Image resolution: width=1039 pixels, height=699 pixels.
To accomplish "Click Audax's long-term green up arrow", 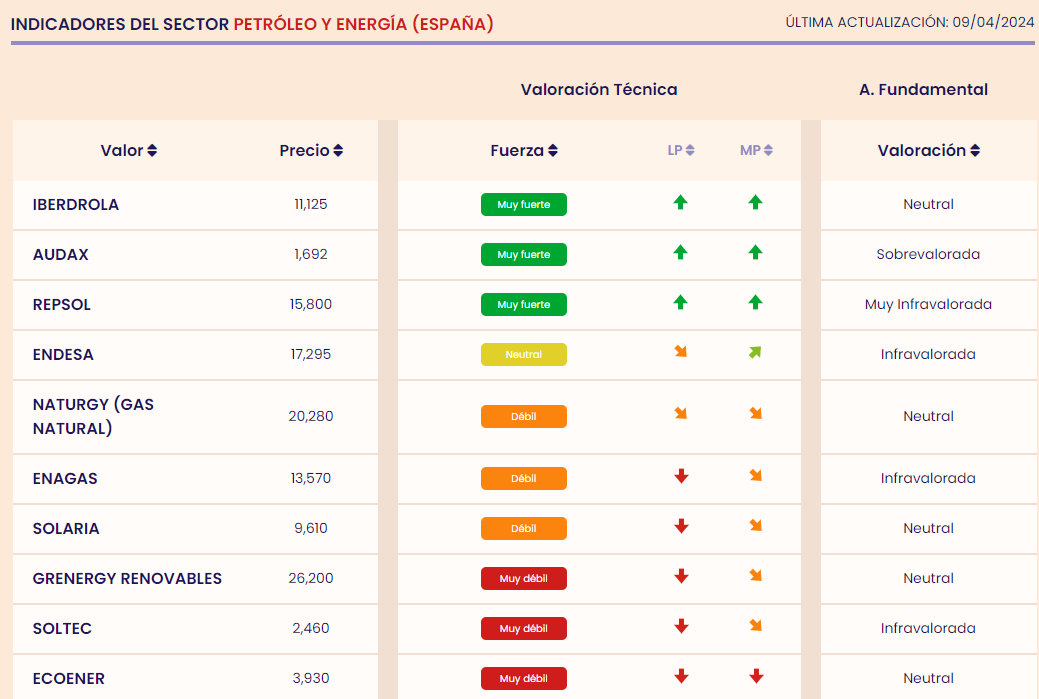I will pyautogui.click(x=680, y=253).
